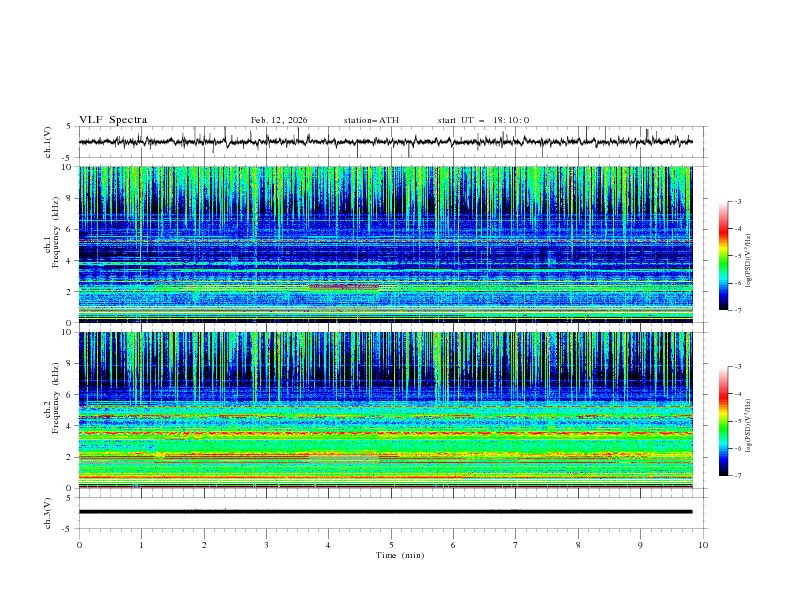This screenshot has height=612, width=792.
Task: Select the date text "Feb. 12, 2026"
Action: click(279, 120)
